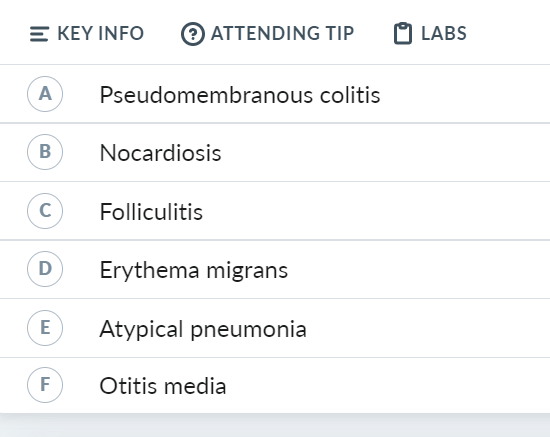Click the Key Info lines icon

(39, 34)
